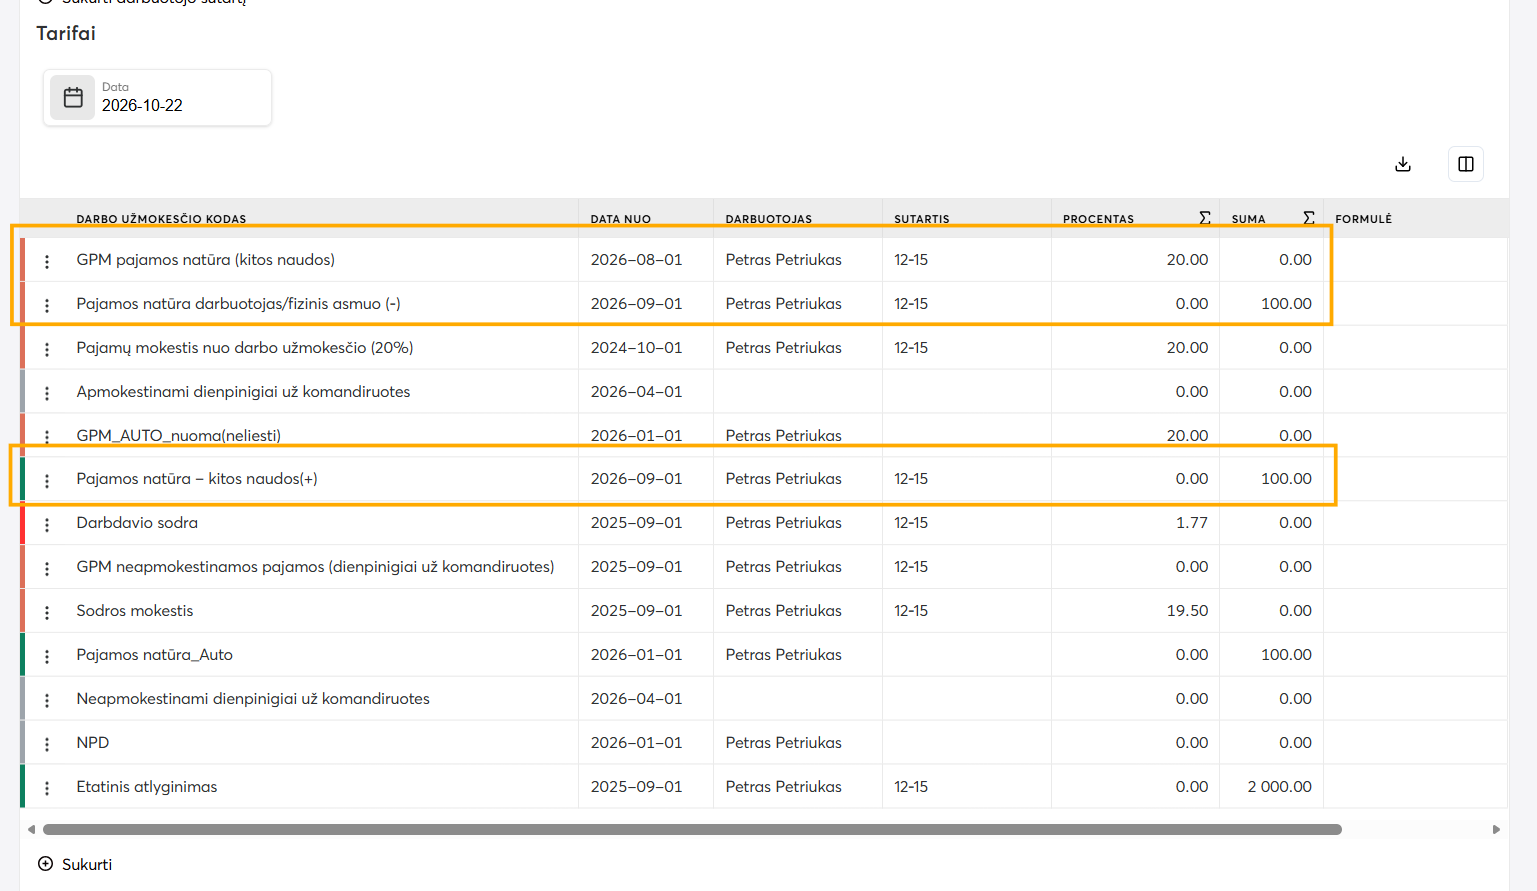Viewport: 1537px width, 891px height.
Task: Click the Data field showing 2026-10-22
Action: coord(157,97)
